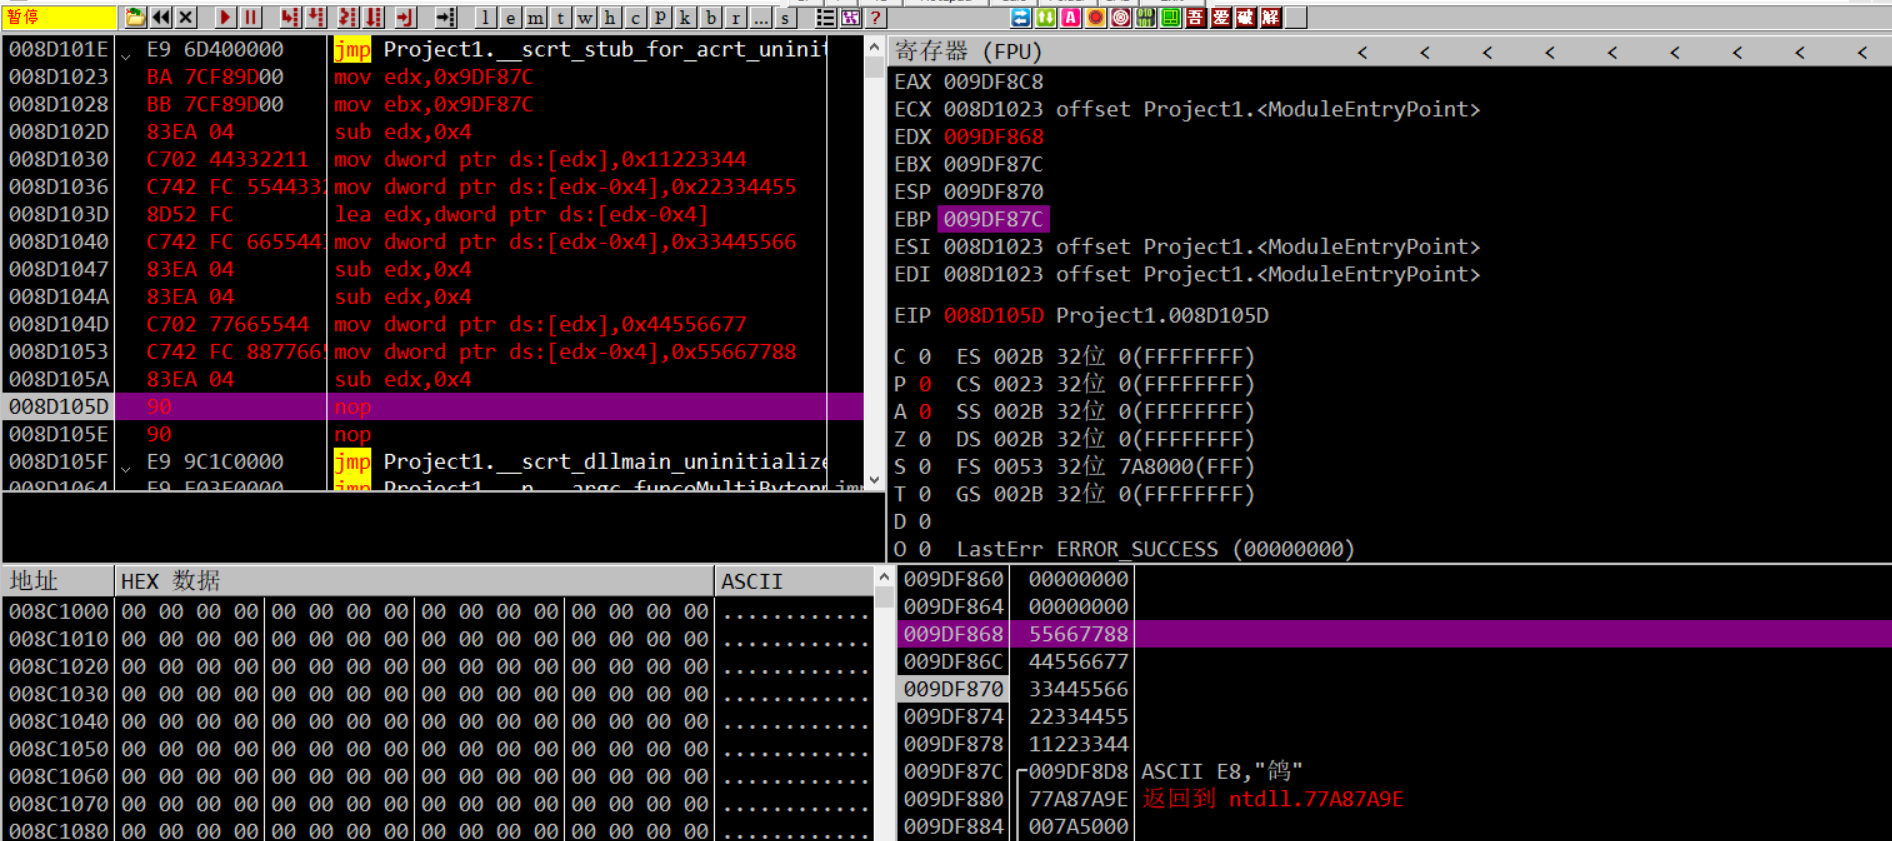Select stack value 11223344 at 009DF878
This screenshot has height=841, width=1892.
click(1078, 744)
